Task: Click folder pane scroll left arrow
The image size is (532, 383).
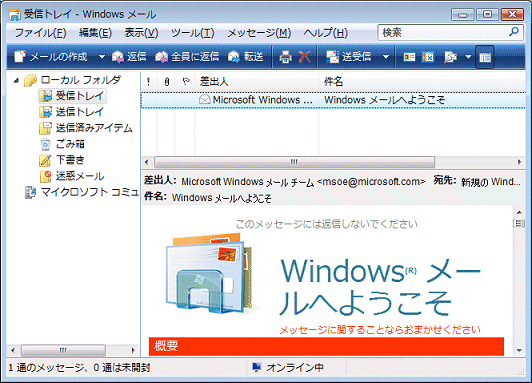Action: [x=13, y=350]
